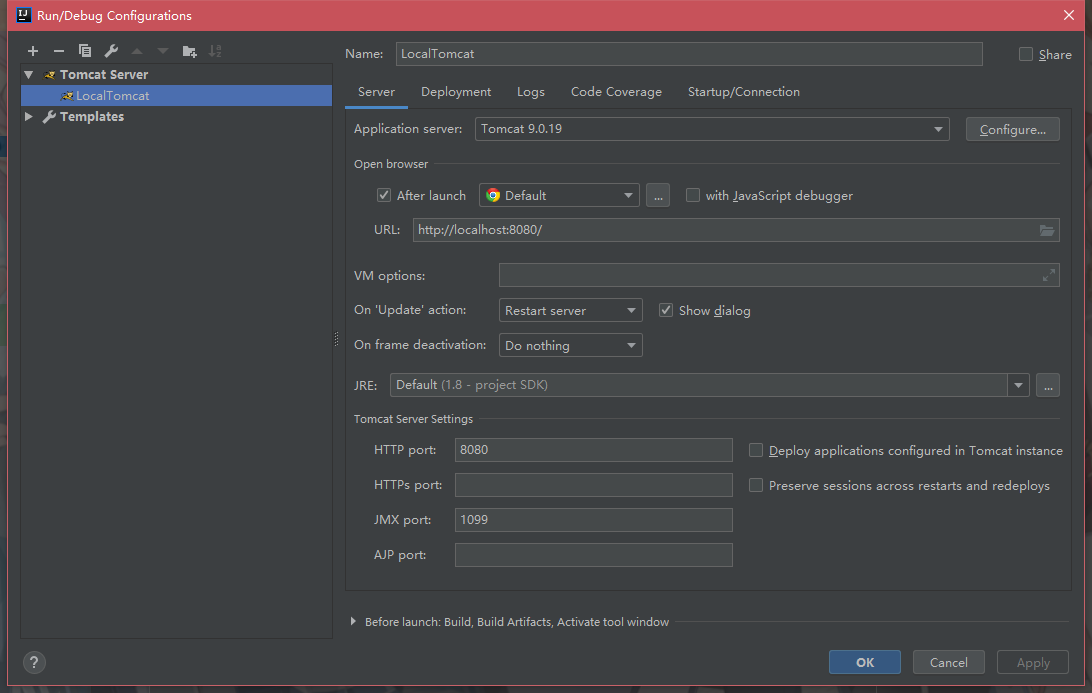The image size is (1092, 693).
Task: Expand the VM options field
Action: 1048,276
